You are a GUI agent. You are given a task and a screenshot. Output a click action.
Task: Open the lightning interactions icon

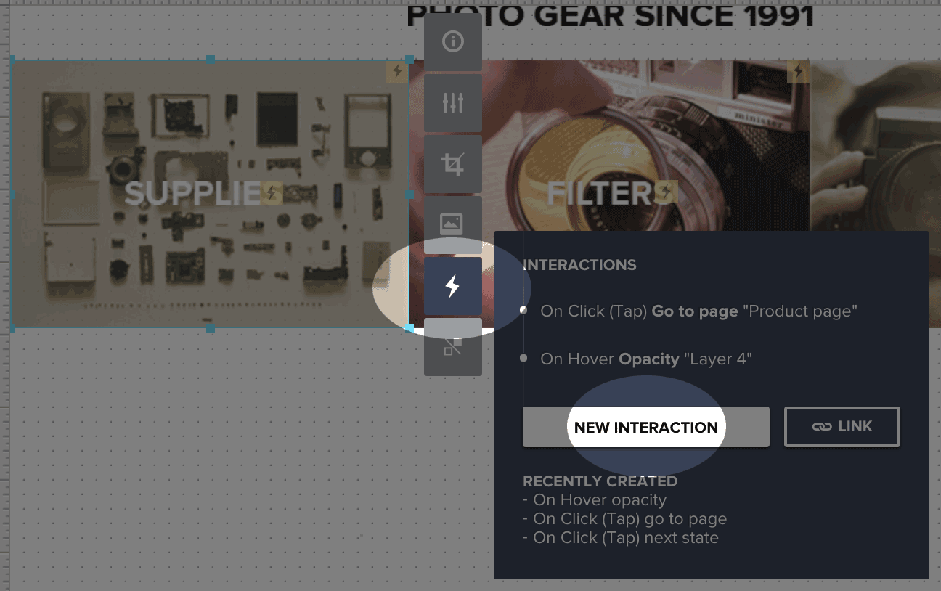452,286
